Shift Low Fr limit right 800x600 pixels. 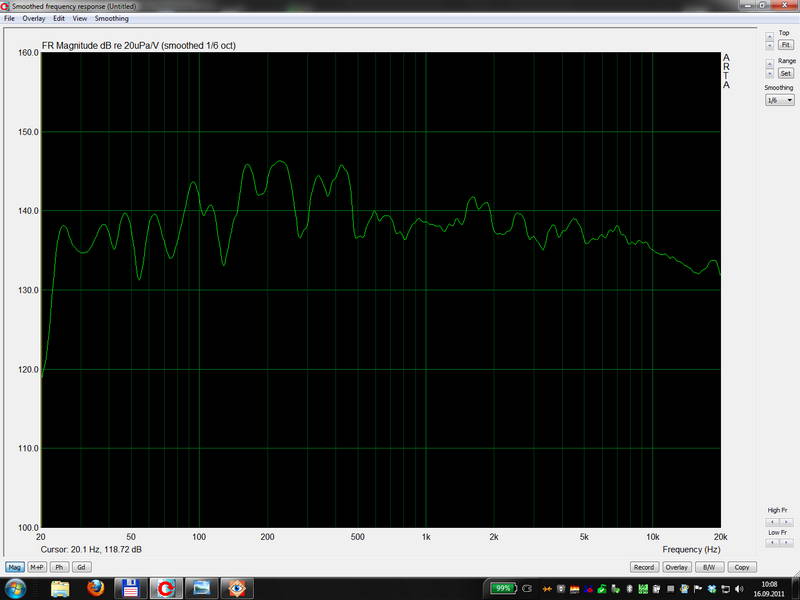coord(786,542)
